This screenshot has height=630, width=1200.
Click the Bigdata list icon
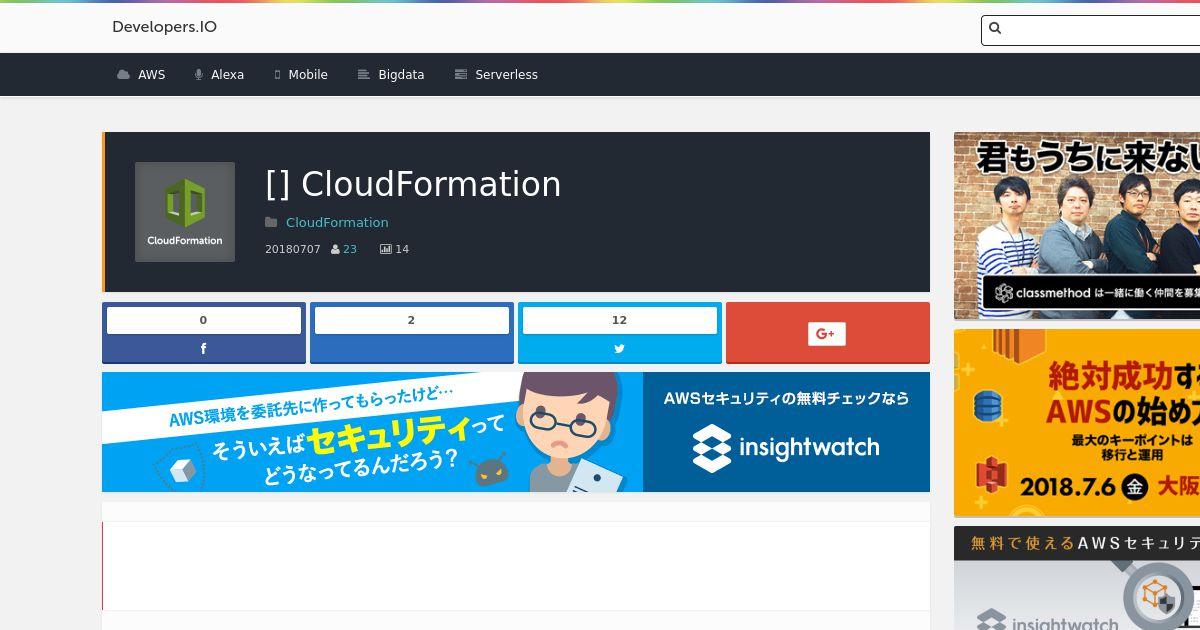(364, 75)
